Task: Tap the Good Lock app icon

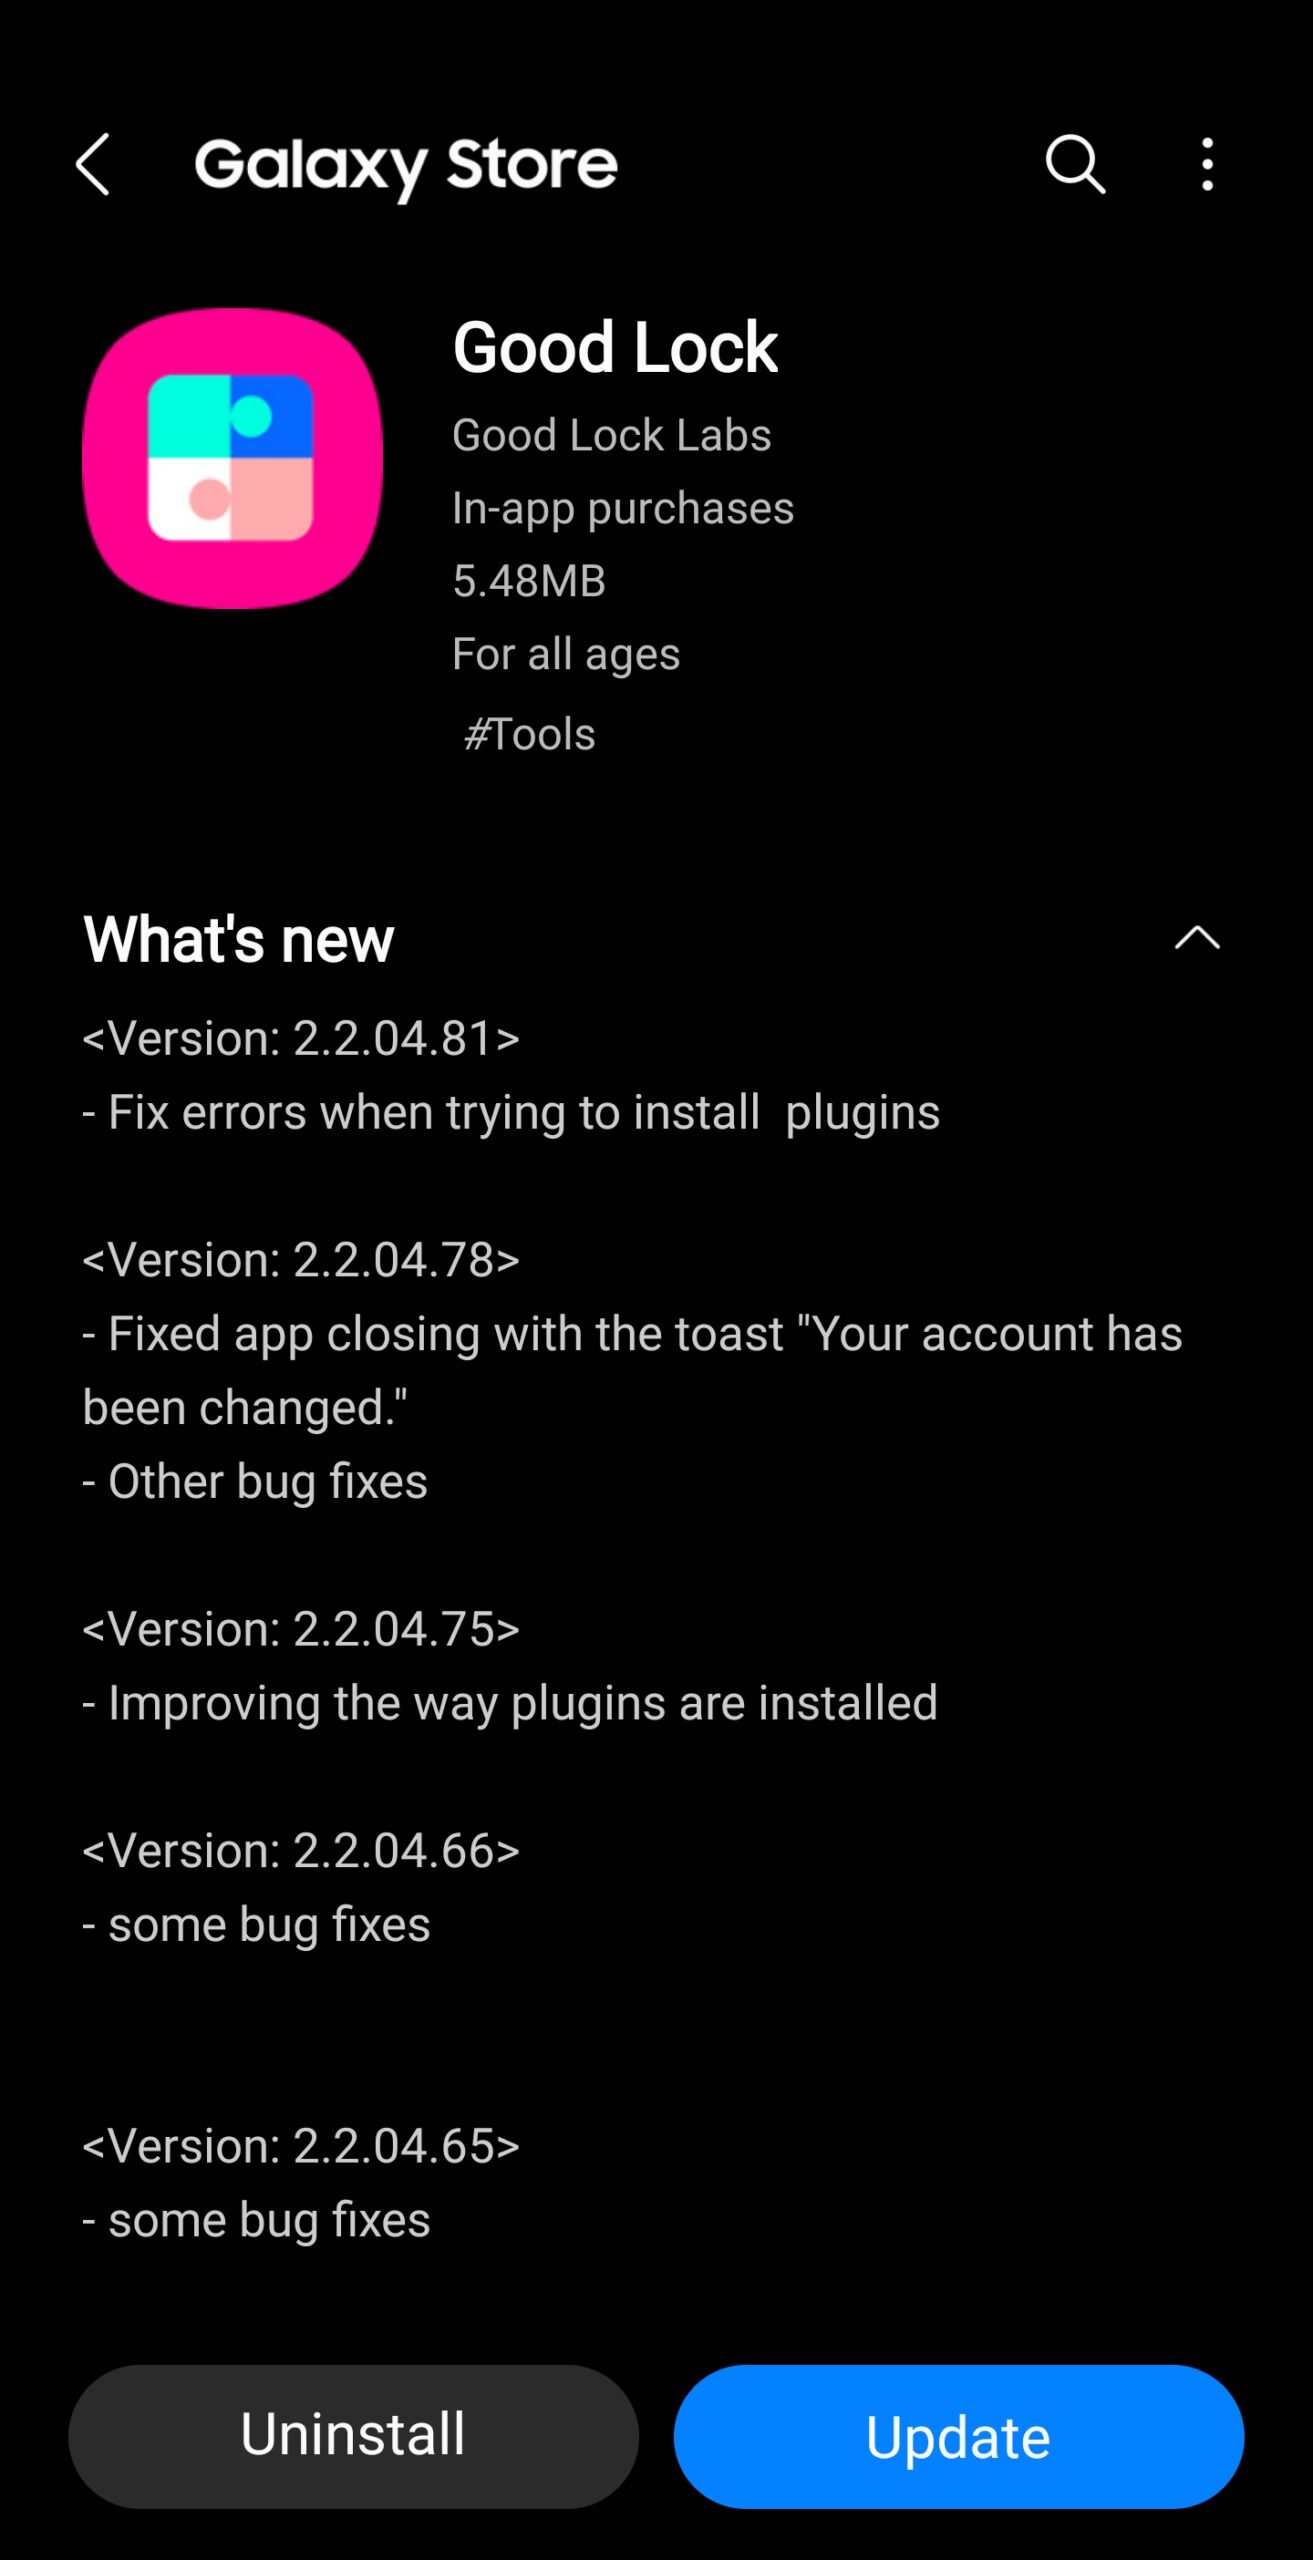Action: pos(232,458)
